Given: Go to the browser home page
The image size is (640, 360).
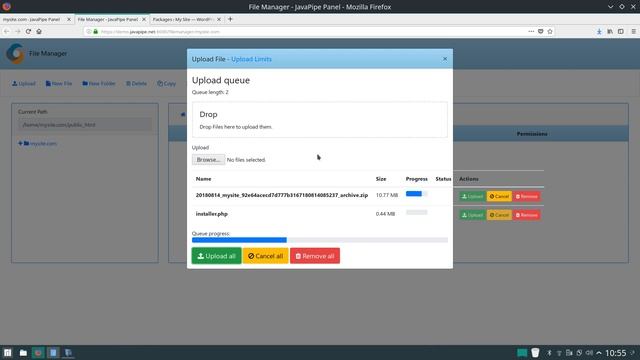Looking at the screenshot, I should tap(39, 31).
